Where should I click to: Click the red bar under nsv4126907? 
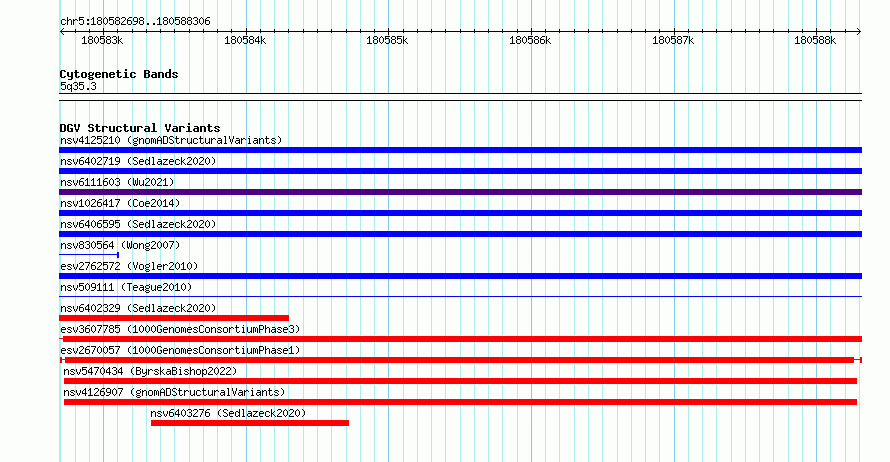[460, 402]
